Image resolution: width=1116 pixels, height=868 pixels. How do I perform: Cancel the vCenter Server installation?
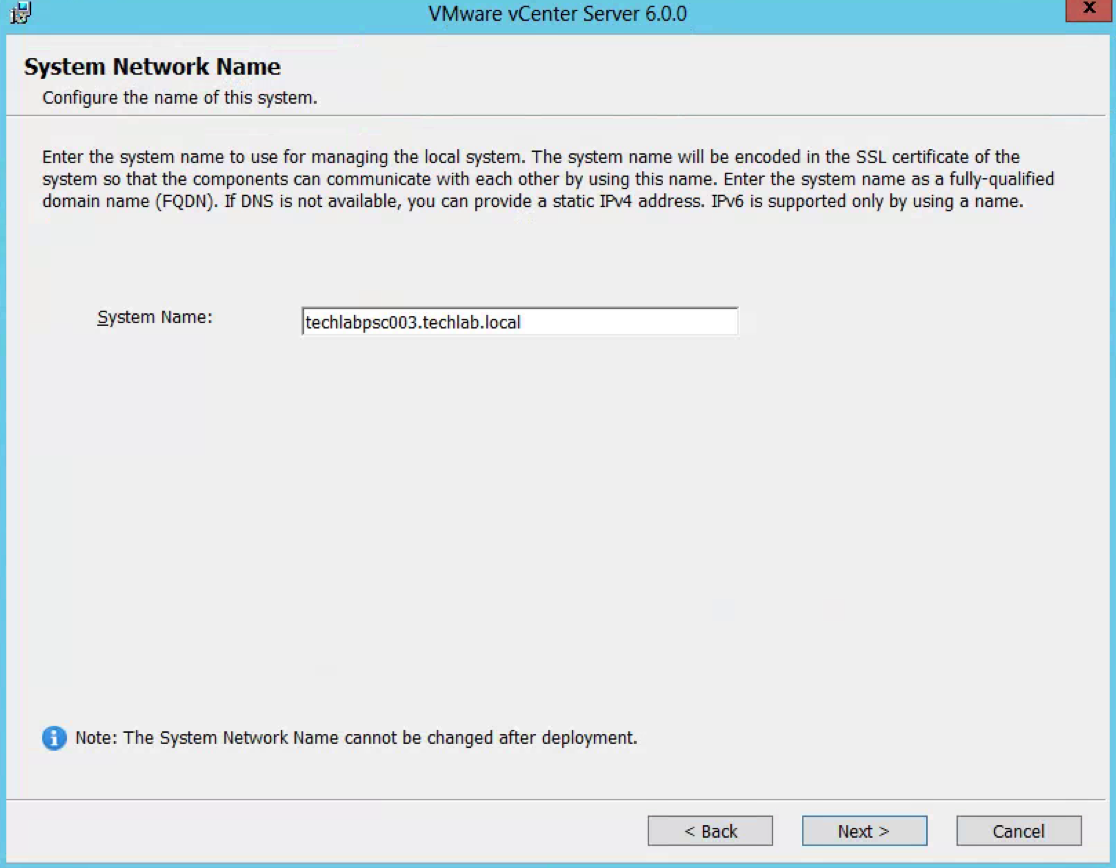[x=1018, y=831]
